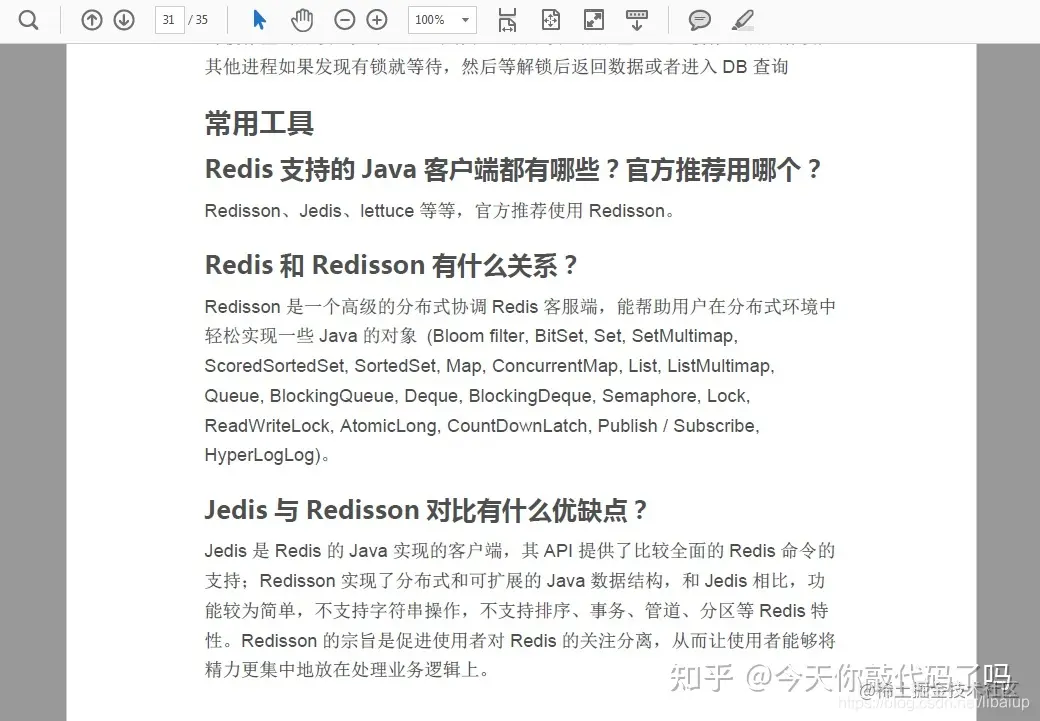Select the highlighter pen tool

coord(743,21)
